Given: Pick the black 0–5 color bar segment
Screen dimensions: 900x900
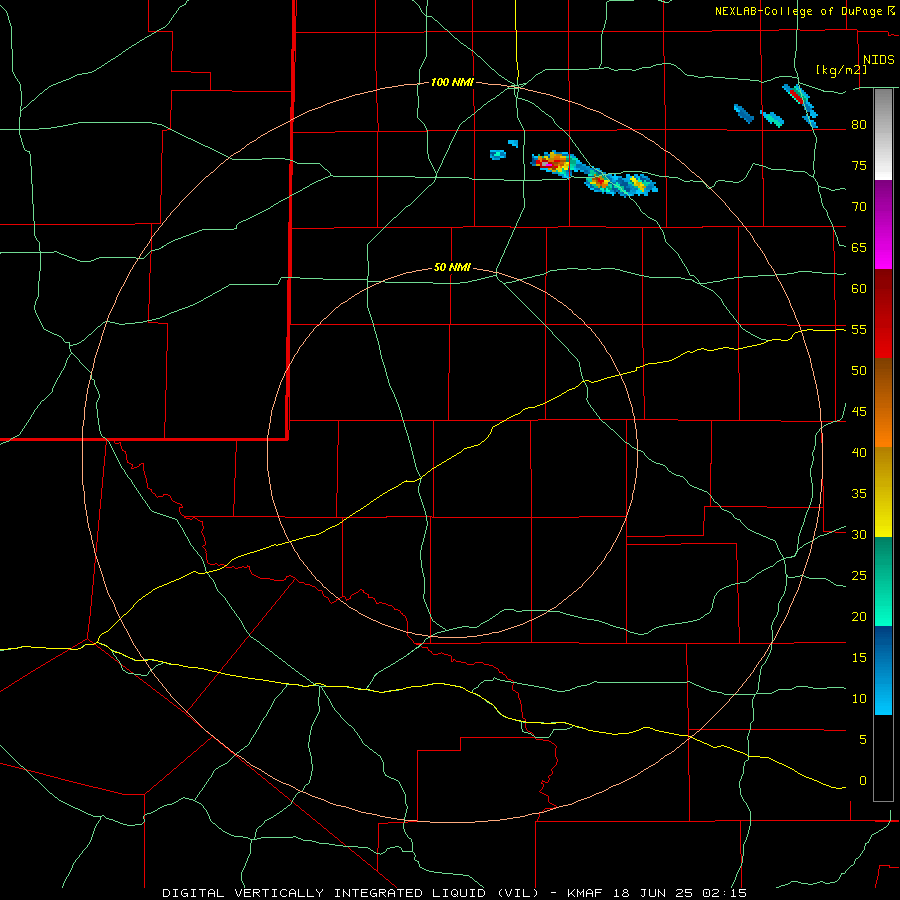Looking at the screenshot, I should click(x=883, y=758).
